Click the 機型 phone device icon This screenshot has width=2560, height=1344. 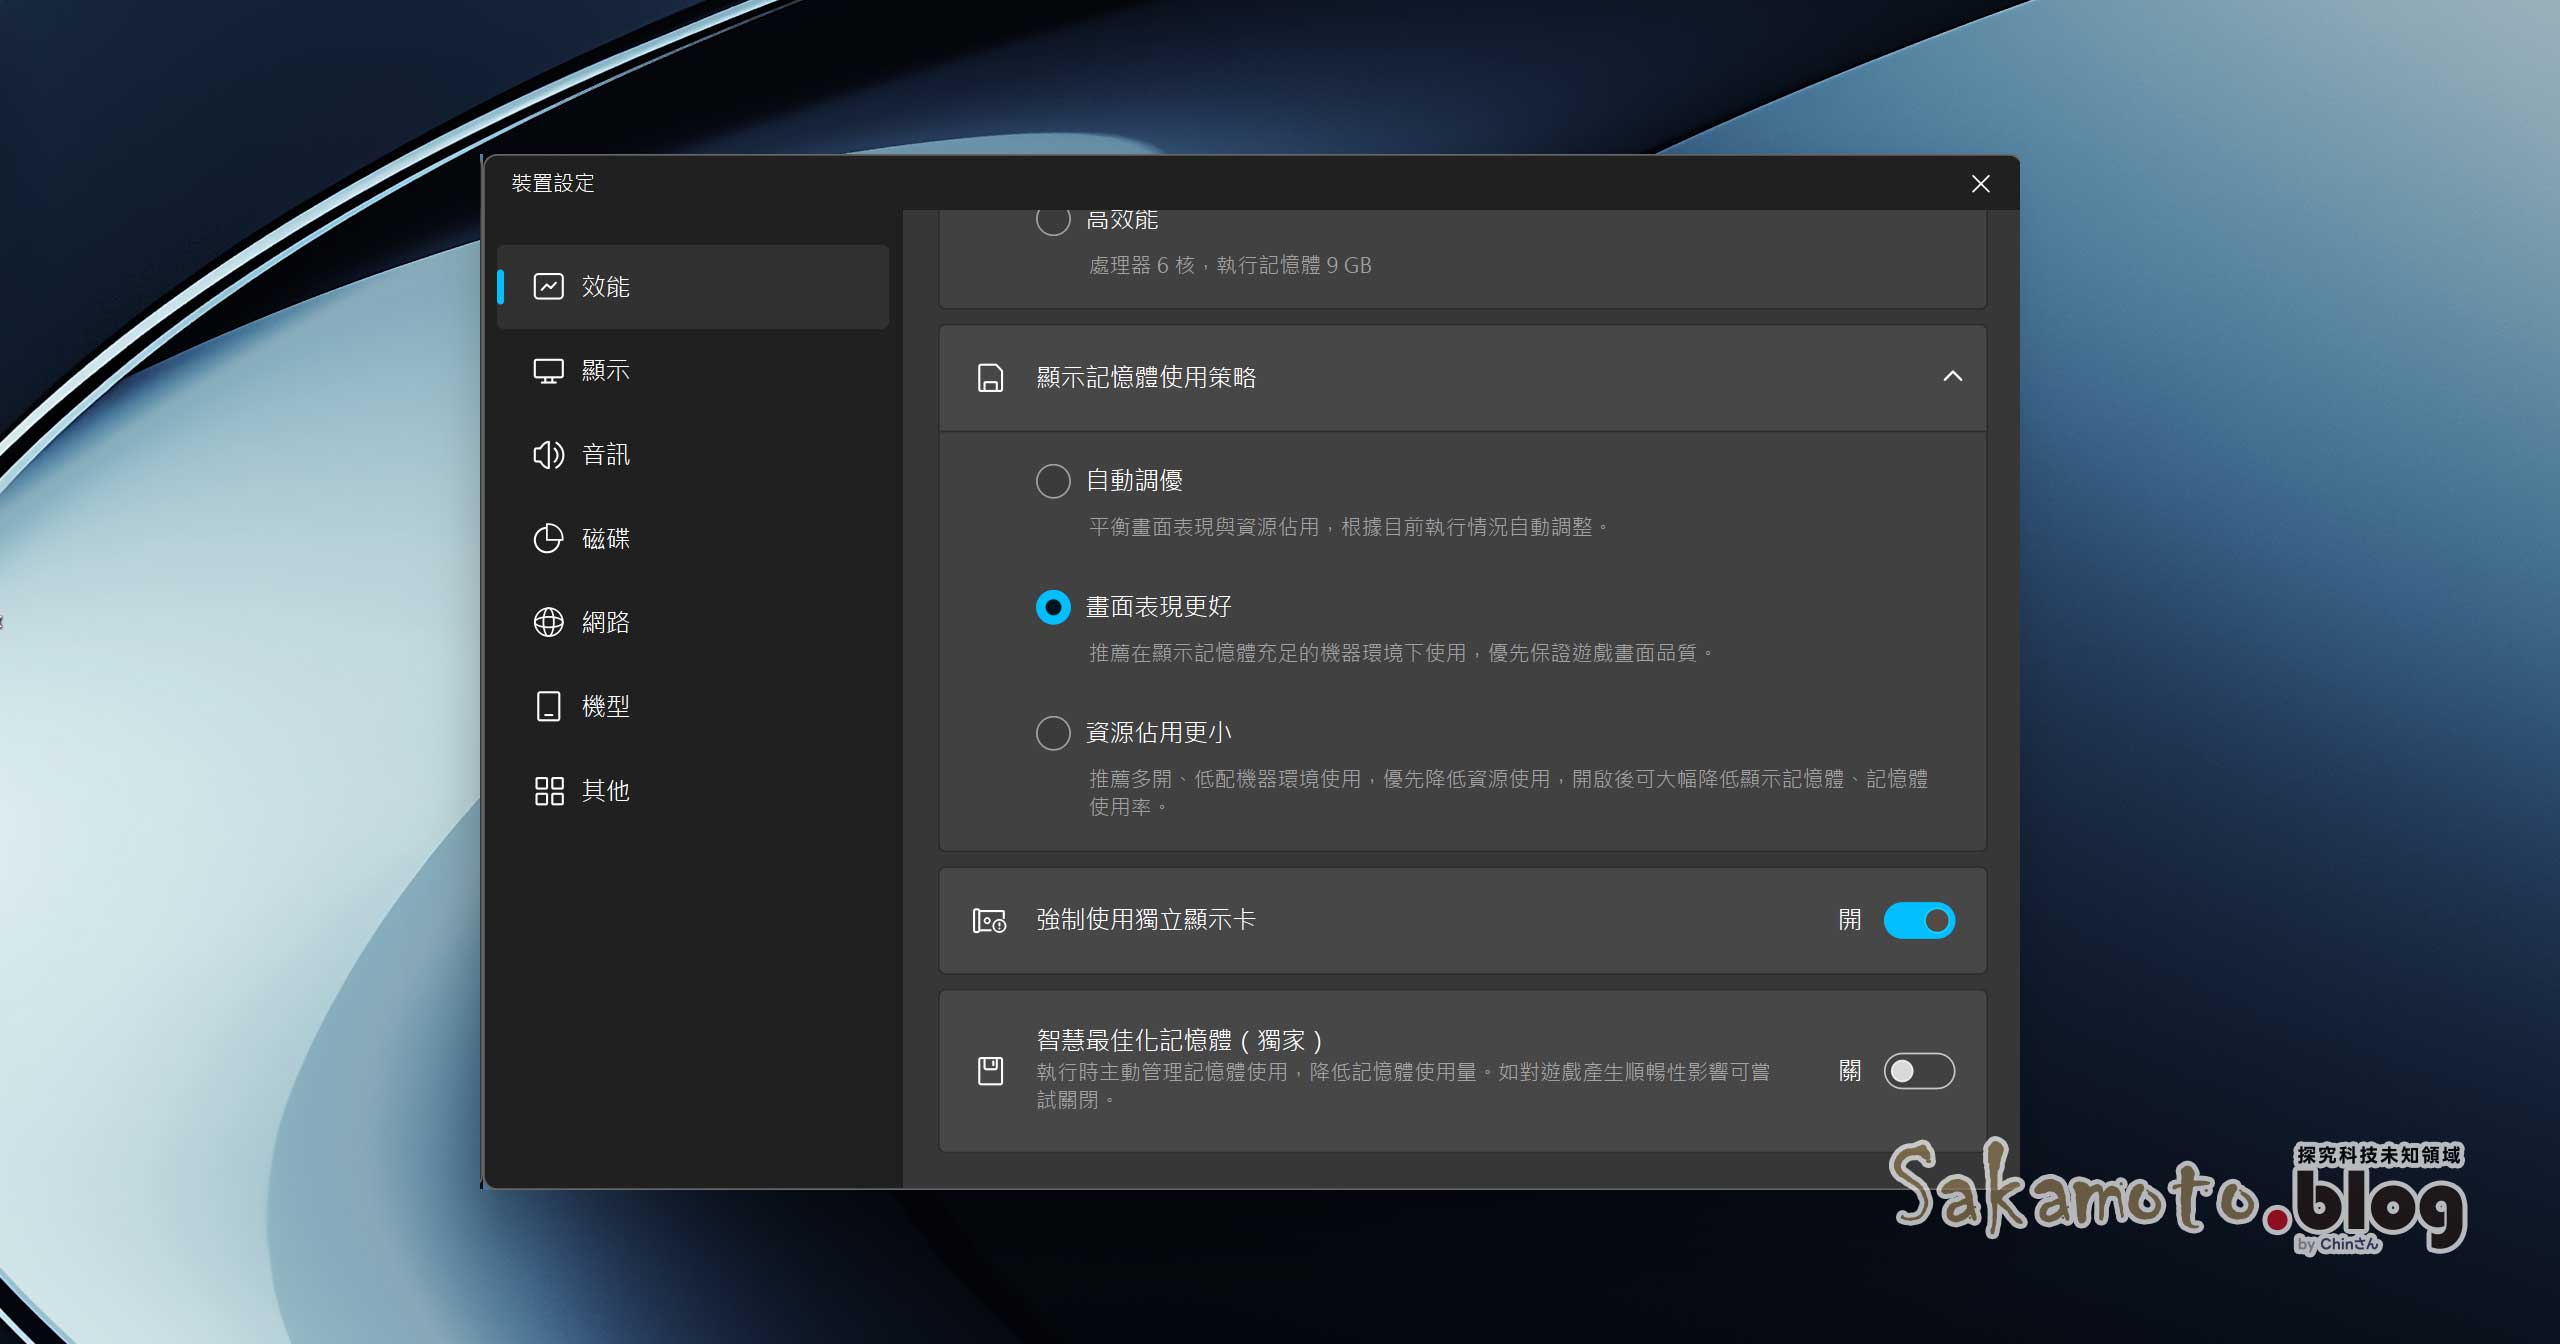pos(548,706)
